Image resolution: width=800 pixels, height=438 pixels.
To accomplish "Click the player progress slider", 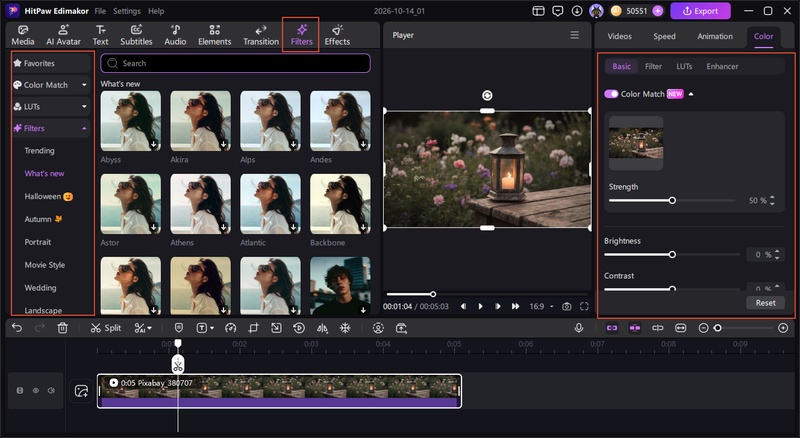I will pyautogui.click(x=487, y=294).
